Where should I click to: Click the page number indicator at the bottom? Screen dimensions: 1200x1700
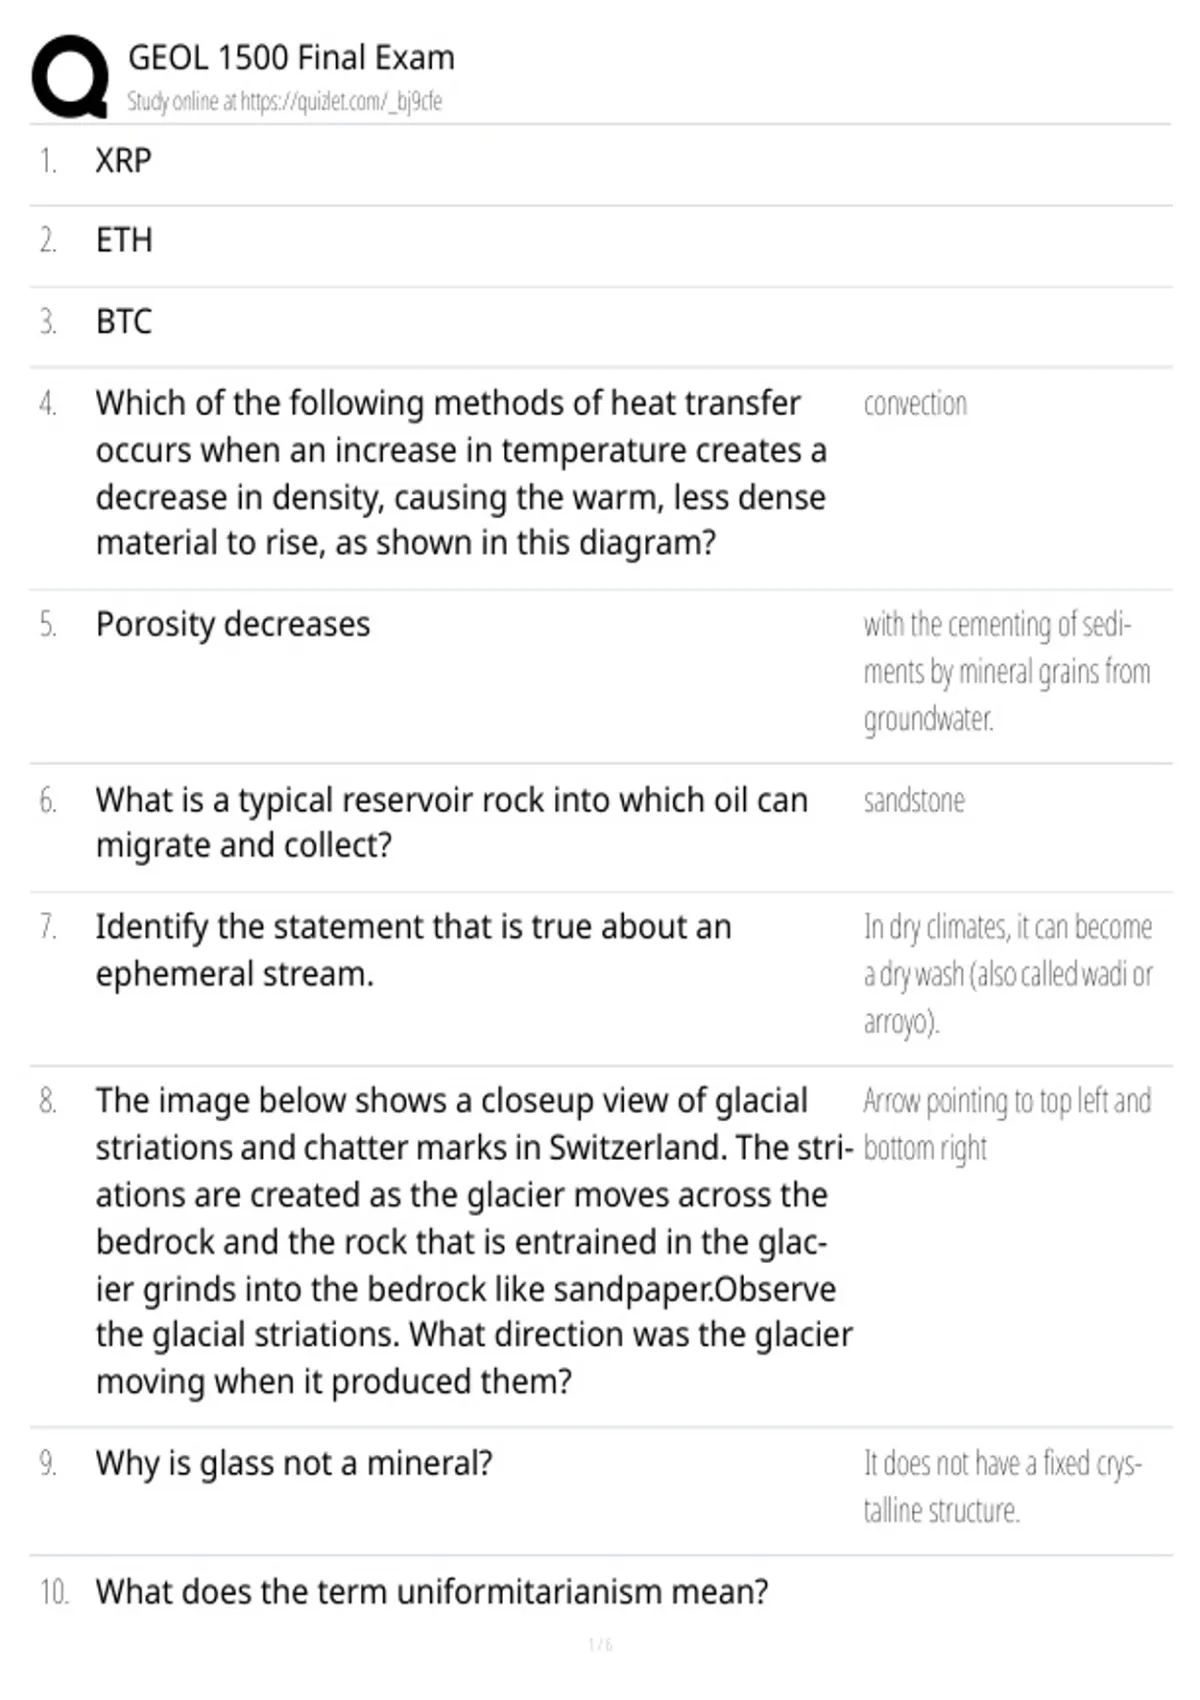tap(600, 1645)
